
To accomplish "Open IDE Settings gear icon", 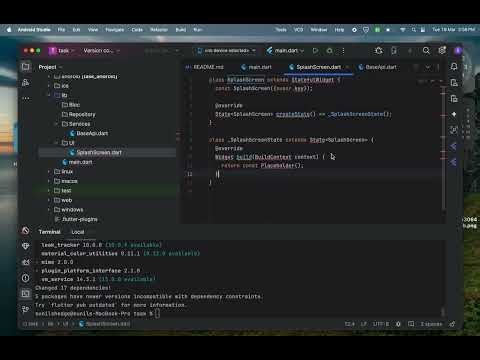I will tap(442, 51).
